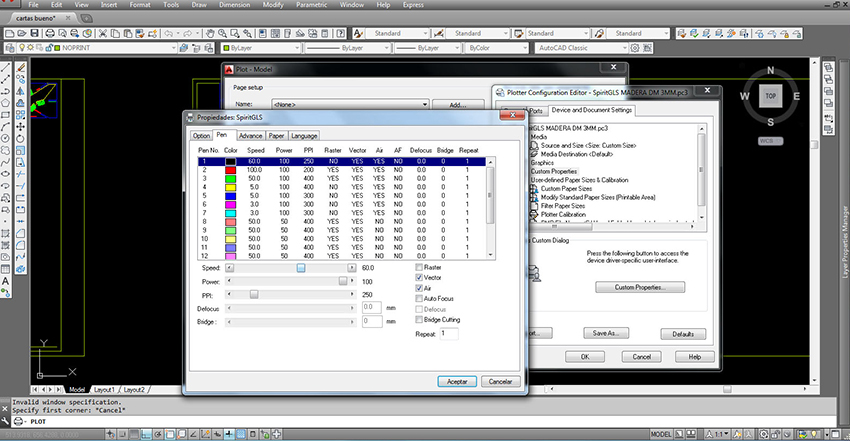Click the Speed slider thumb
The height and width of the screenshot is (441, 850).
tap(301, 268)
